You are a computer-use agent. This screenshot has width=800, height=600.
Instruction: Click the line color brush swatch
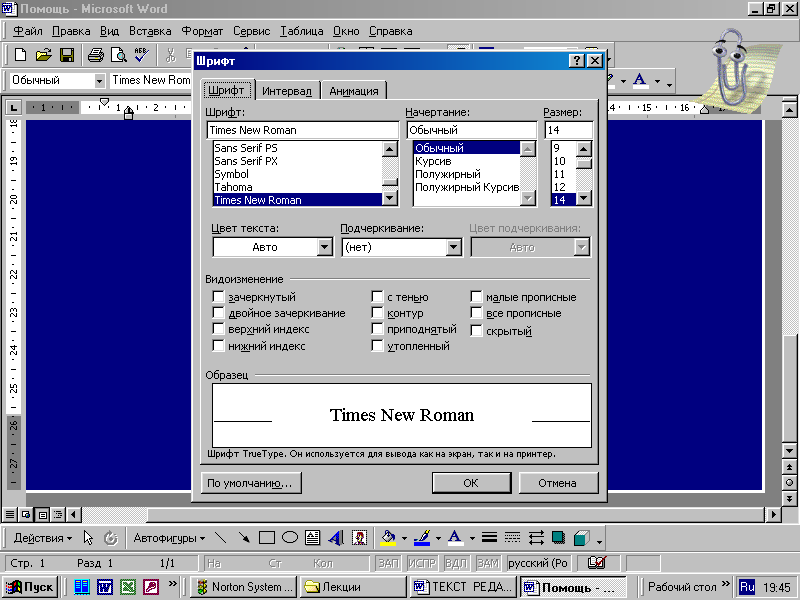coord(422,538)
